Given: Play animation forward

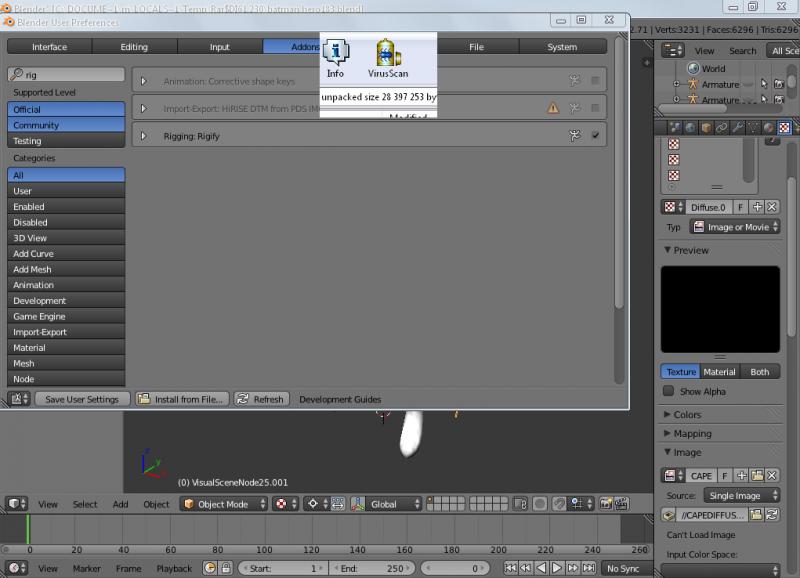Looking at the screenshot, I should [557, 568].
